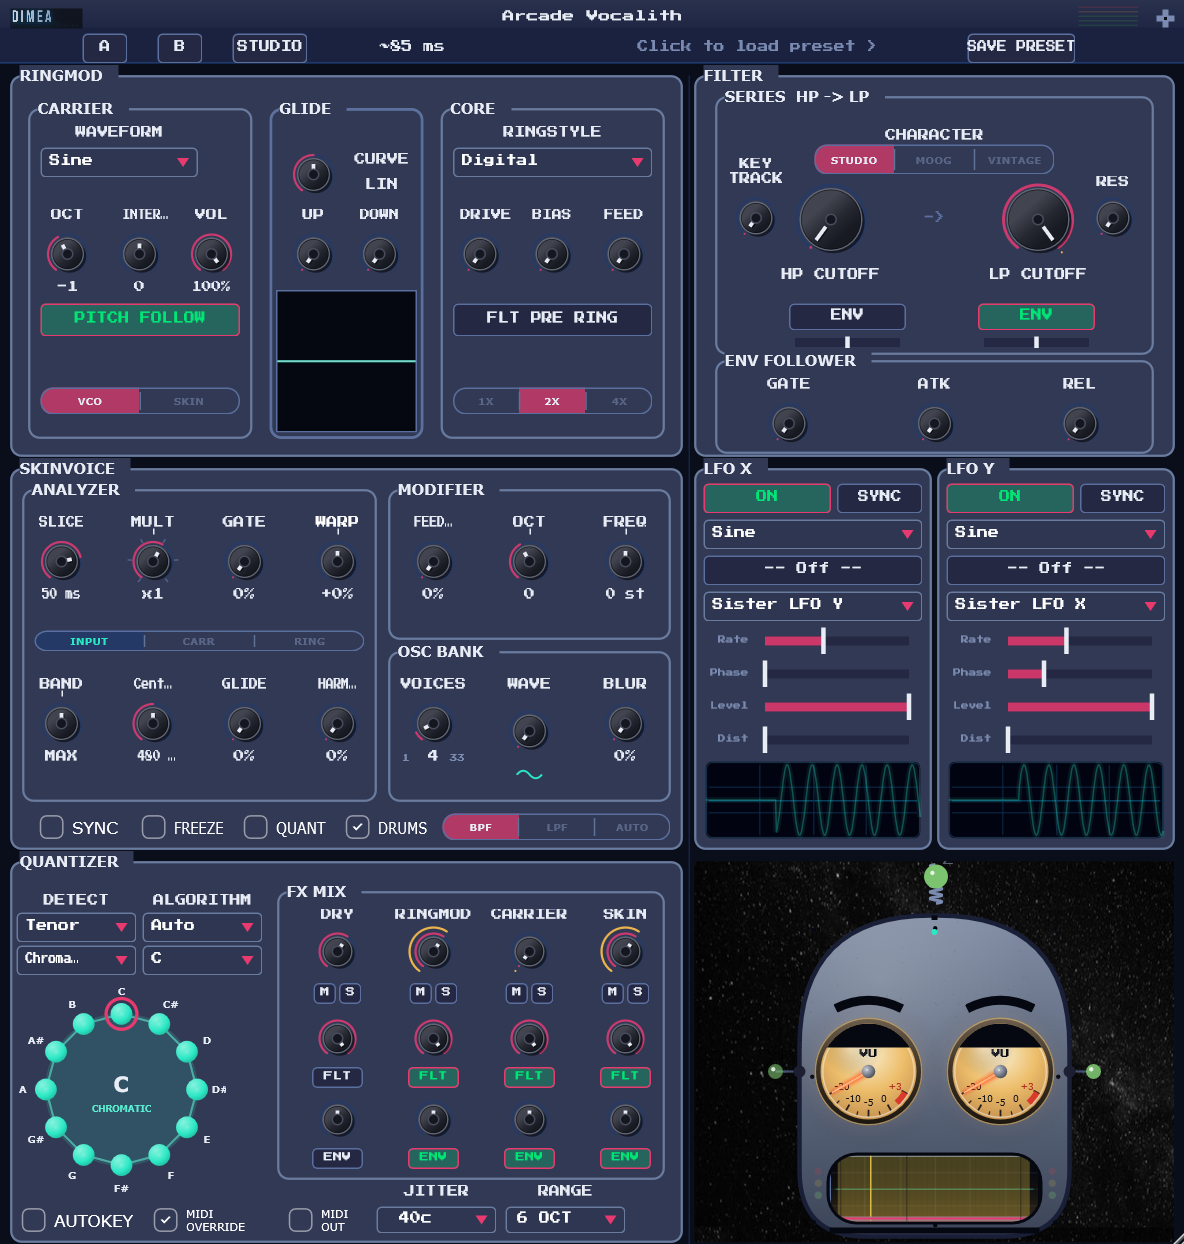This screenshot has height=1244, width=1184.
Task: Select 4X oversampling option
Action: 619,401
